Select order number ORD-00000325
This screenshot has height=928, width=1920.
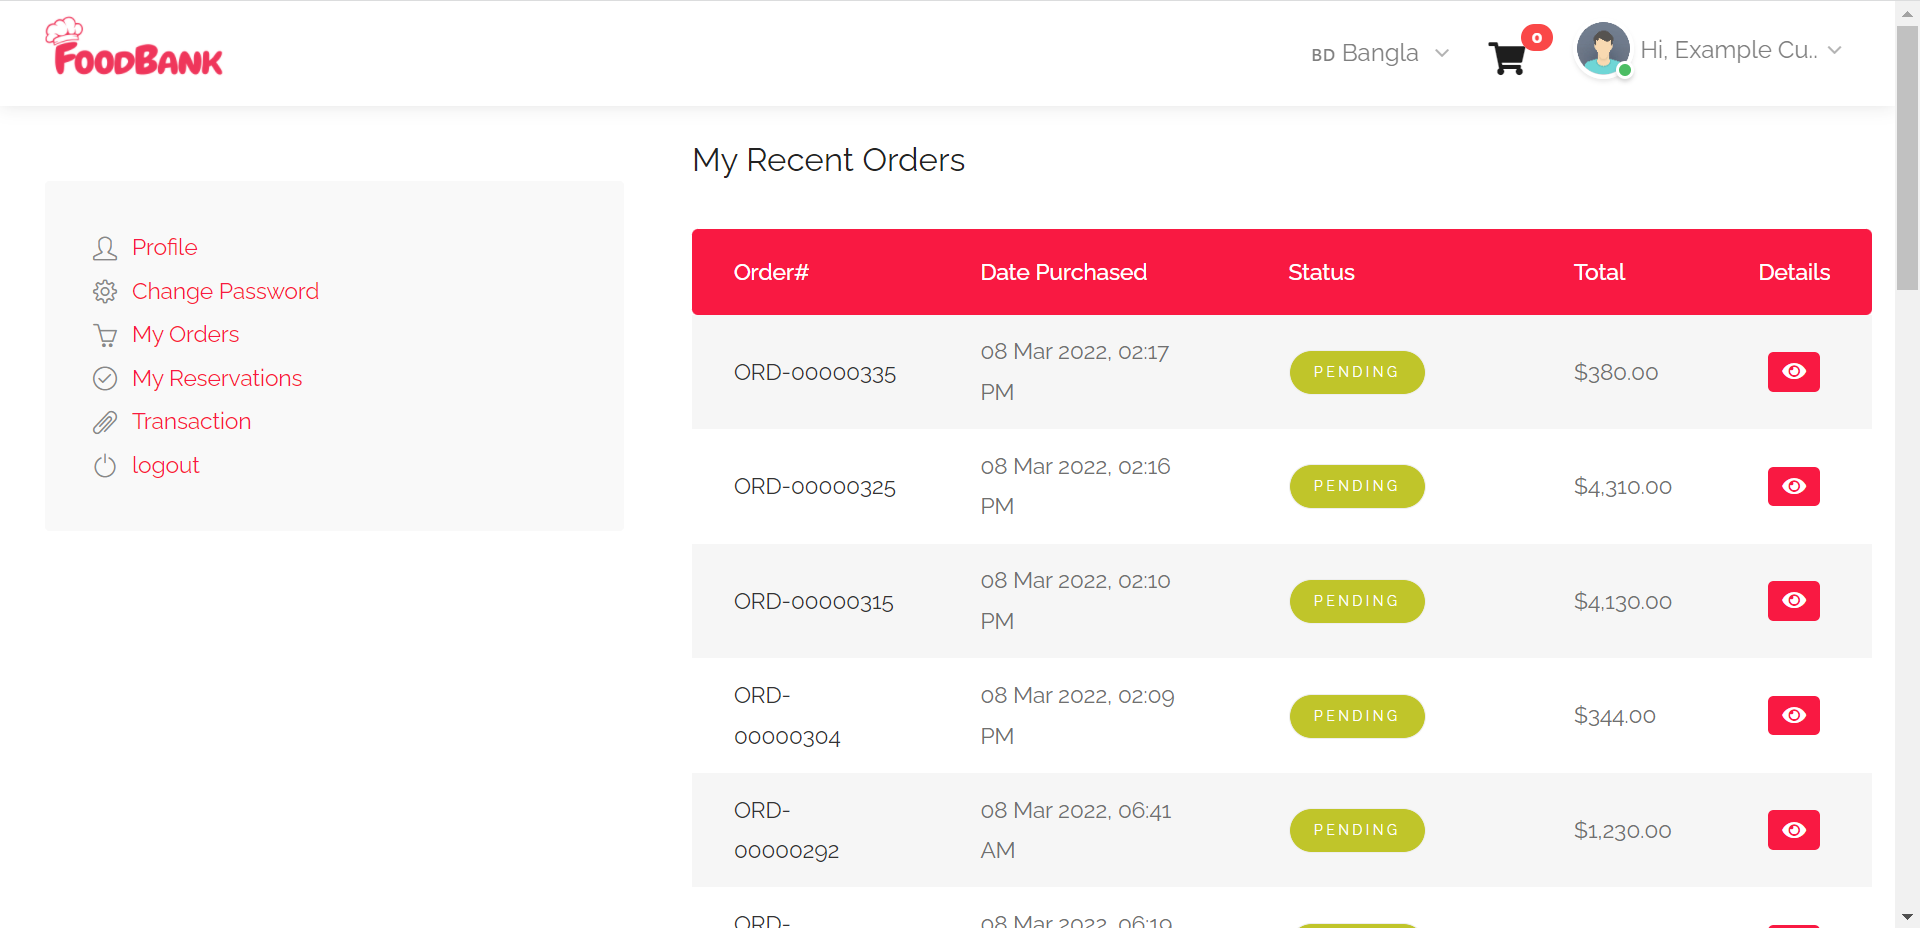(x=815, y=487)
